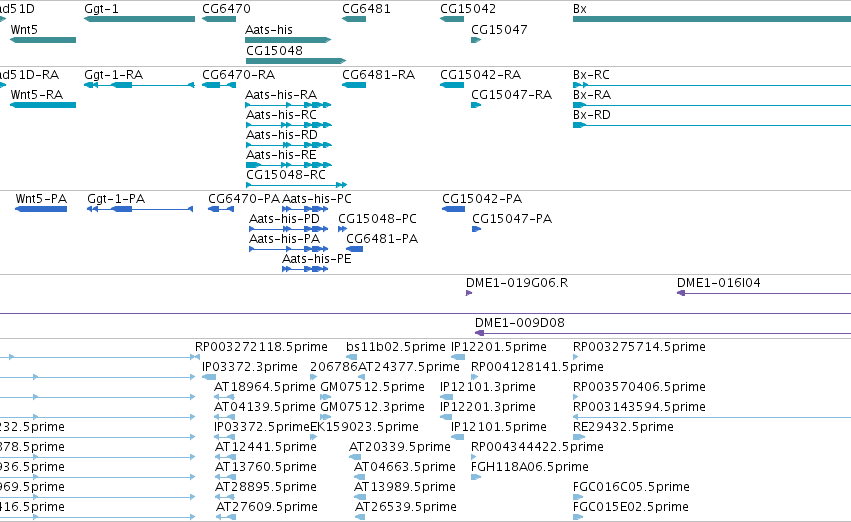
Task: Select the CG15042-PA protein label
Action: [482, 199]
